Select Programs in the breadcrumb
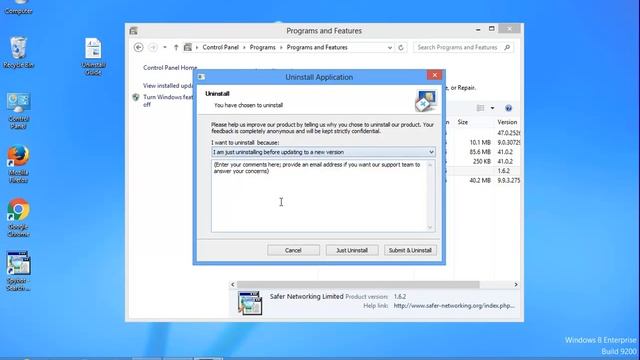The width and height of the screenshot is (640, 360). [x=262, y=47]
